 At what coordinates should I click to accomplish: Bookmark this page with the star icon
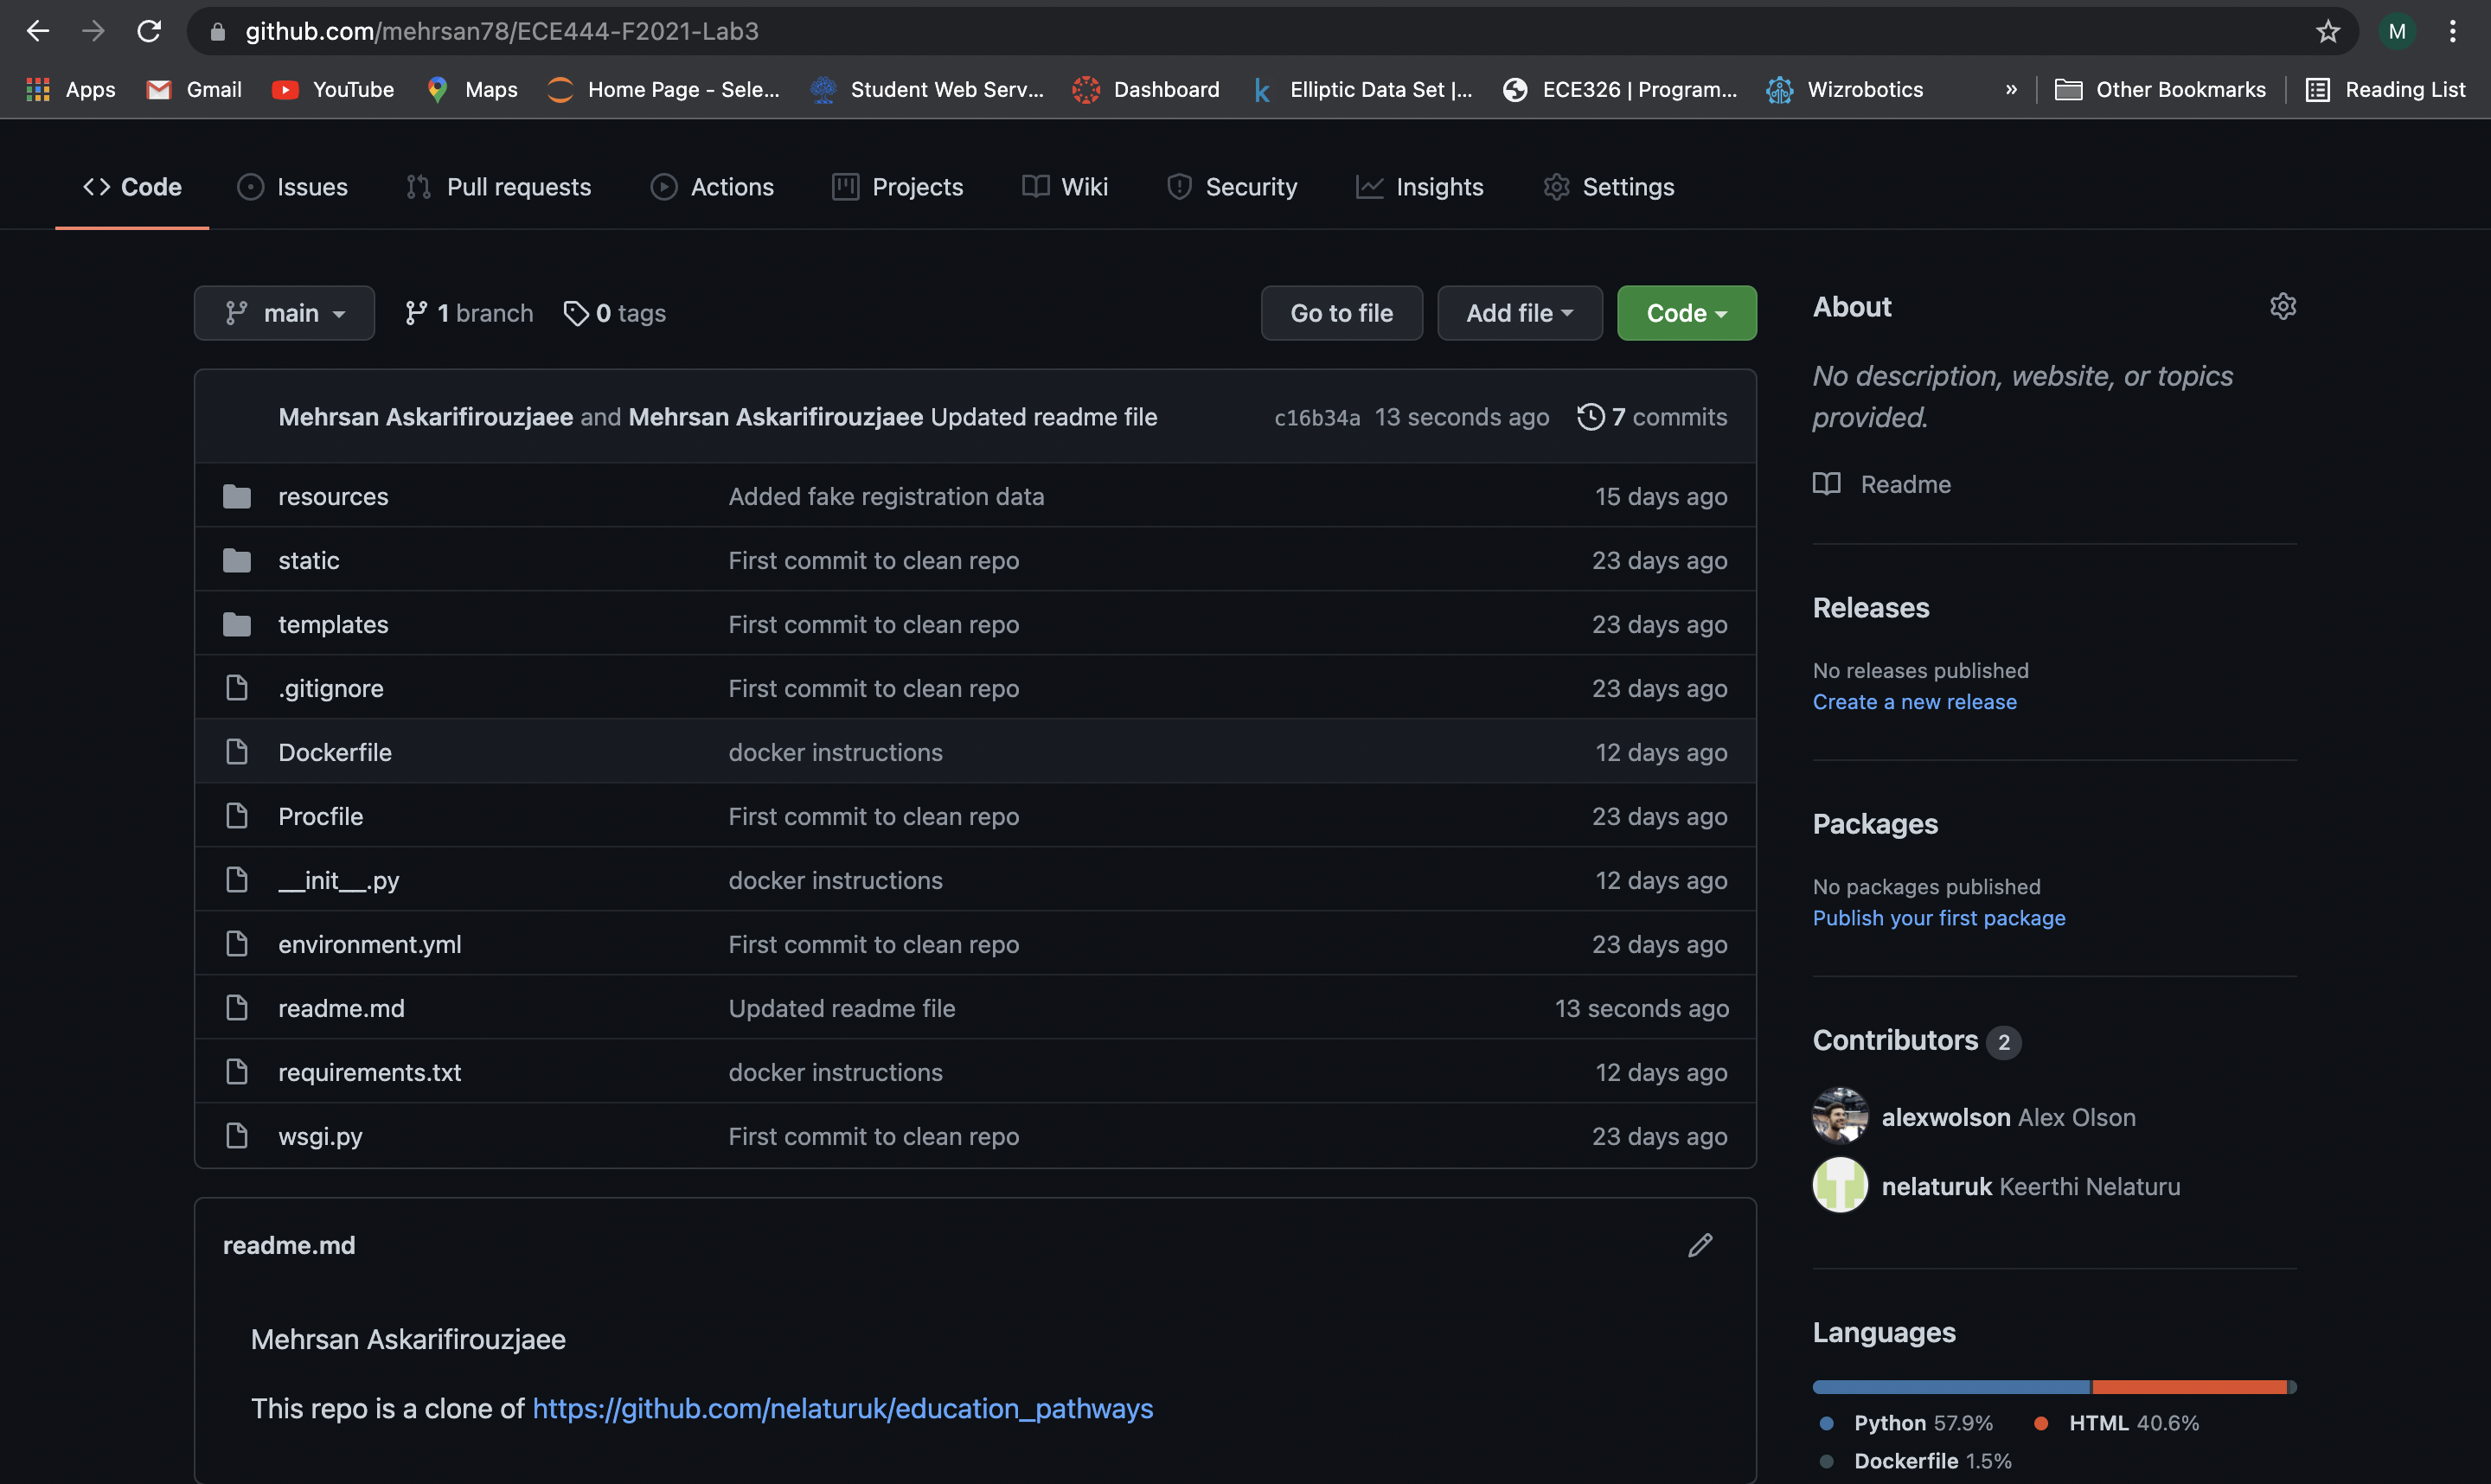click(2328, 32)
